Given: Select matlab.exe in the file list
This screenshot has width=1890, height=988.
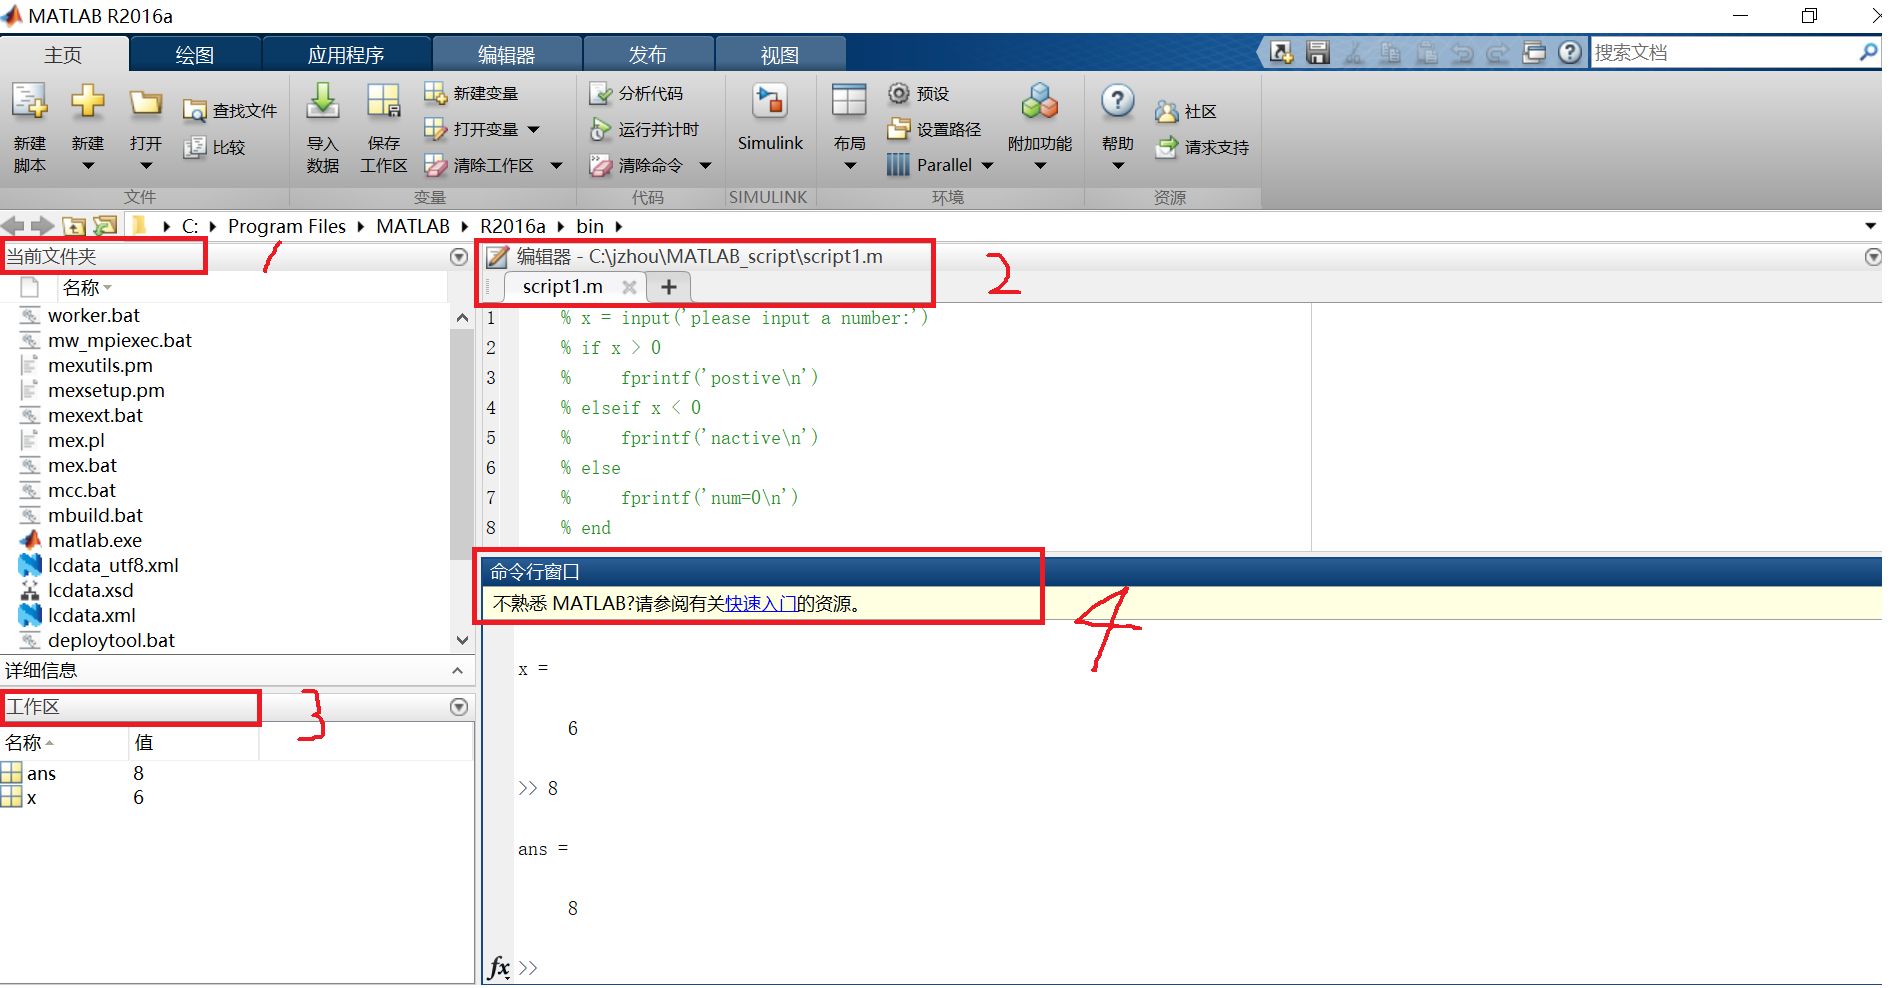Looking at the screenshot, I should click(95, 541).
